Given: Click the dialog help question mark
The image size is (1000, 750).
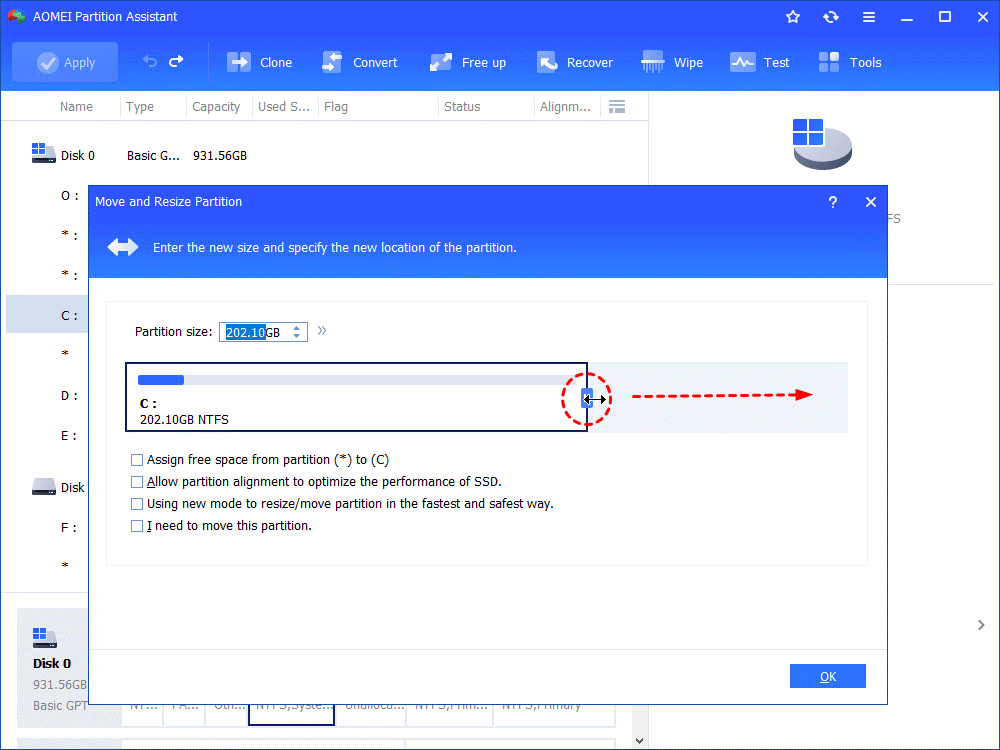Looking at the screenshot, I should coord(833,202).
